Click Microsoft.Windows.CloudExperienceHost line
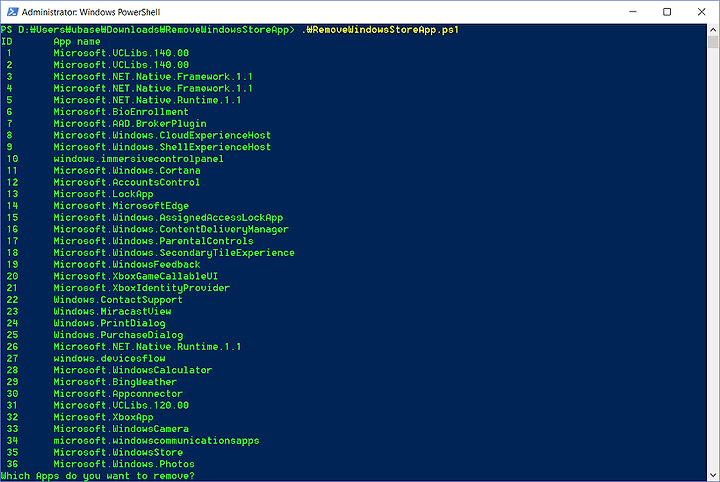The width and height of the screenshot is (720, 482). pos(162,135)
